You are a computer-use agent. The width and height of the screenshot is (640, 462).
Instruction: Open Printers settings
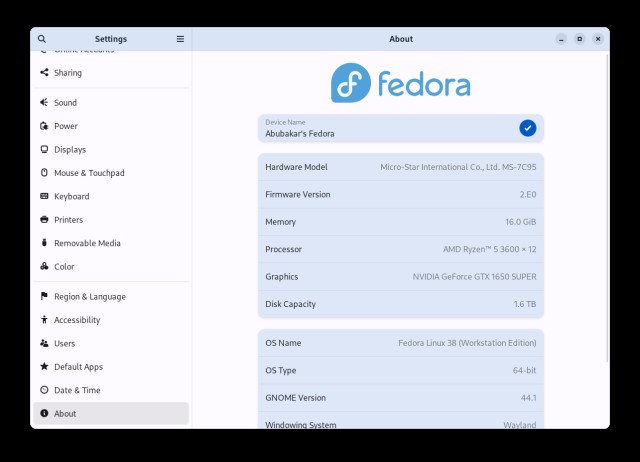click(111, 220)
